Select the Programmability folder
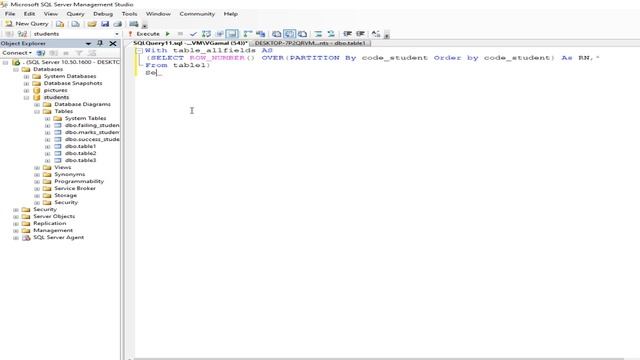The width and height of the screenshot is (640, 360). [79, 181]
